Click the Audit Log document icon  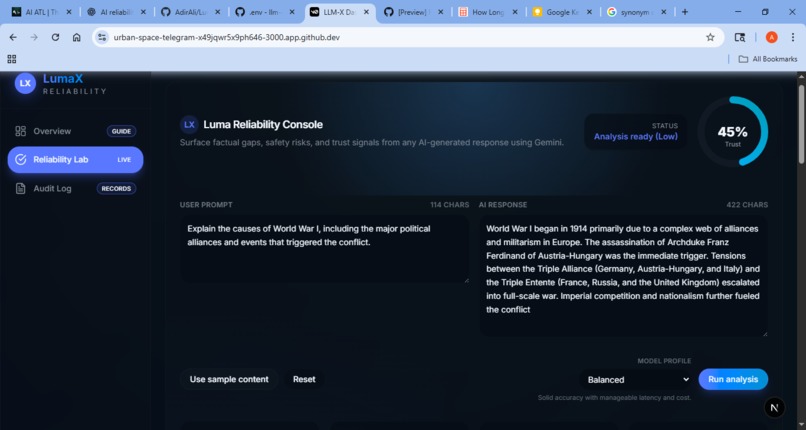click(x=21, y=189)
